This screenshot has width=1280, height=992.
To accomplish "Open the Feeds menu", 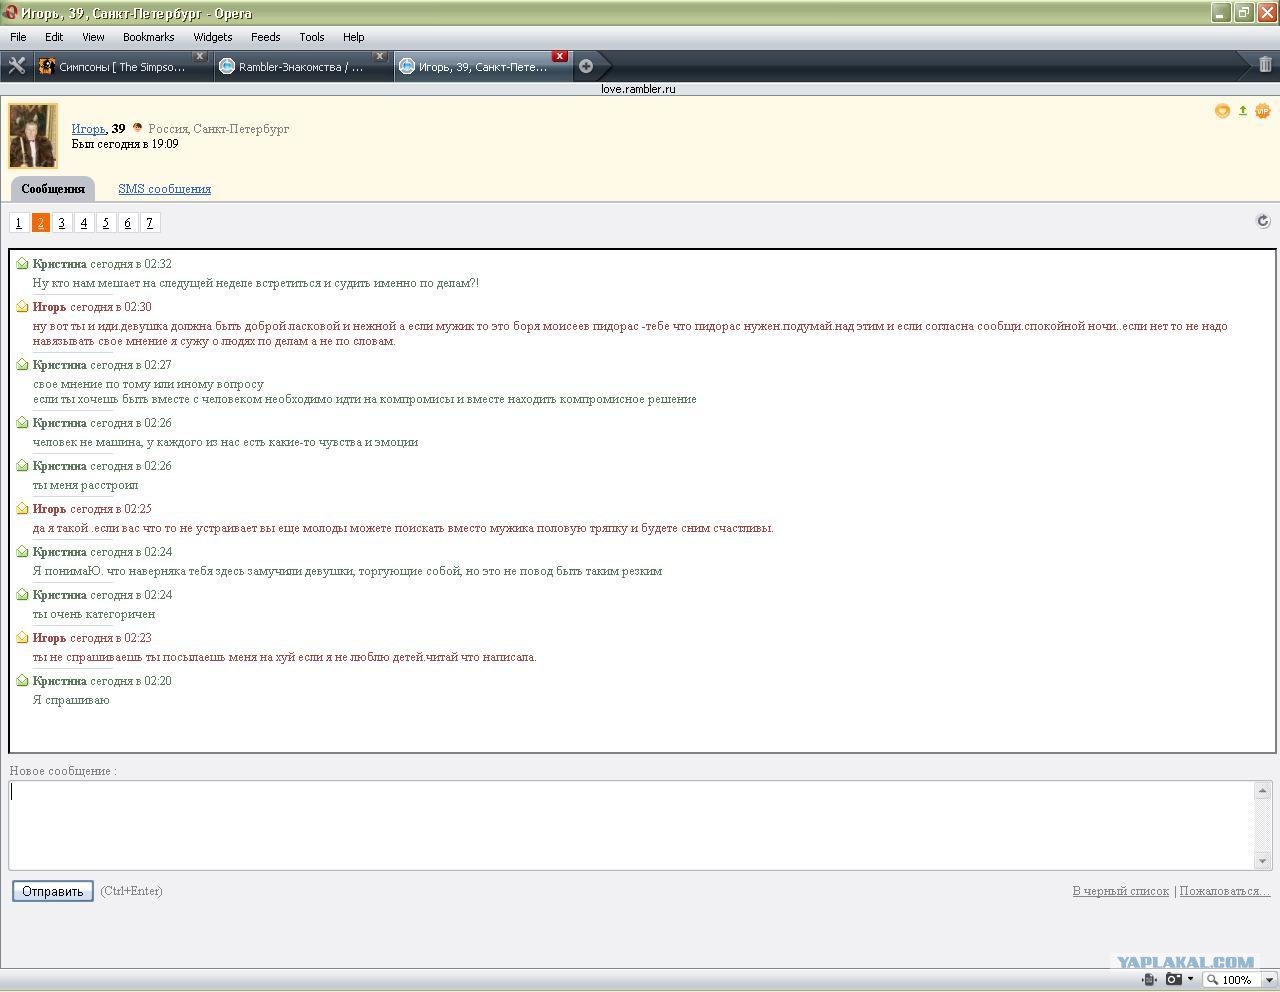I will click(x=266, y=37).
